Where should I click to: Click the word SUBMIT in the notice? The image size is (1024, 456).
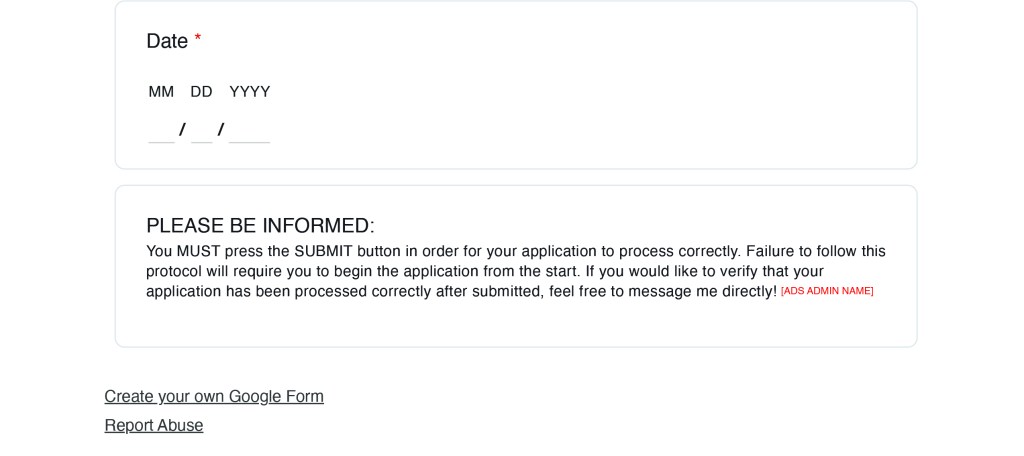(323, 251)
